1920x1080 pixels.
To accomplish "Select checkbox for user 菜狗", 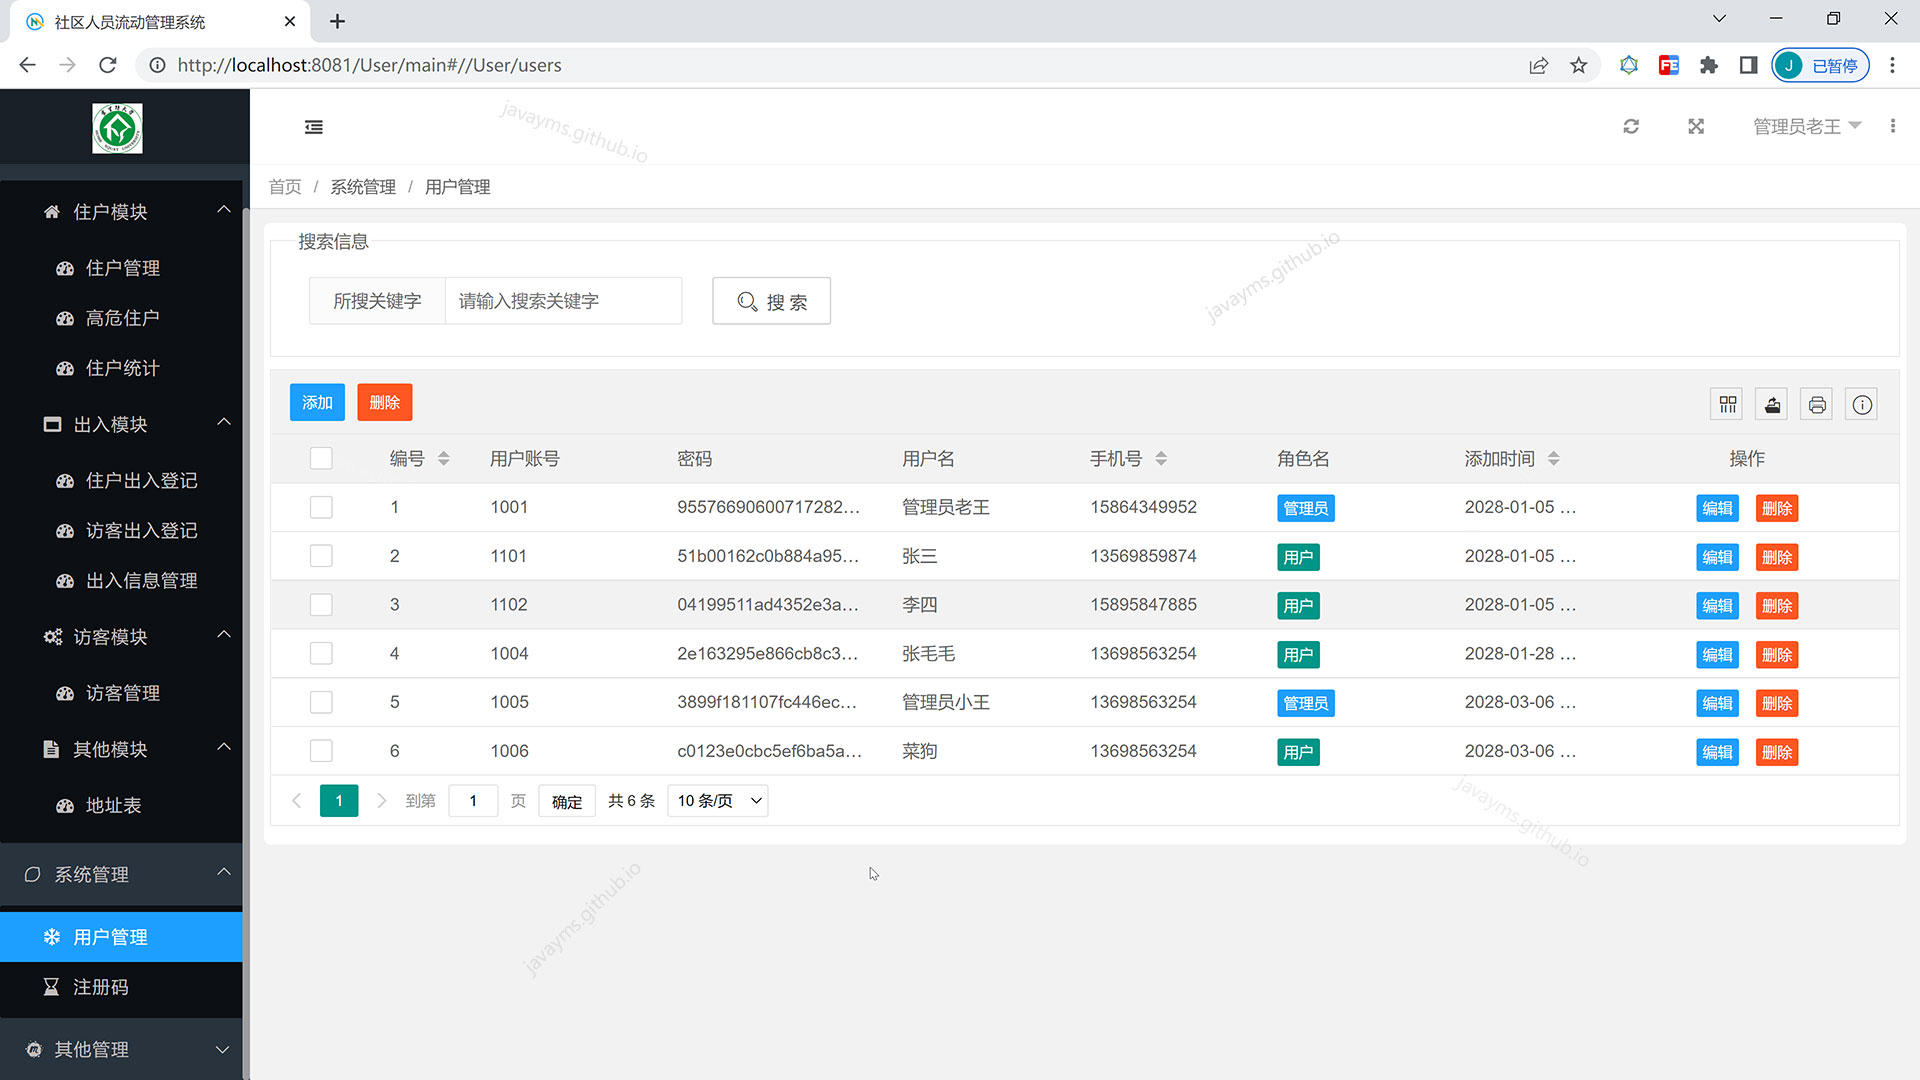I will [x=321, y=751].
